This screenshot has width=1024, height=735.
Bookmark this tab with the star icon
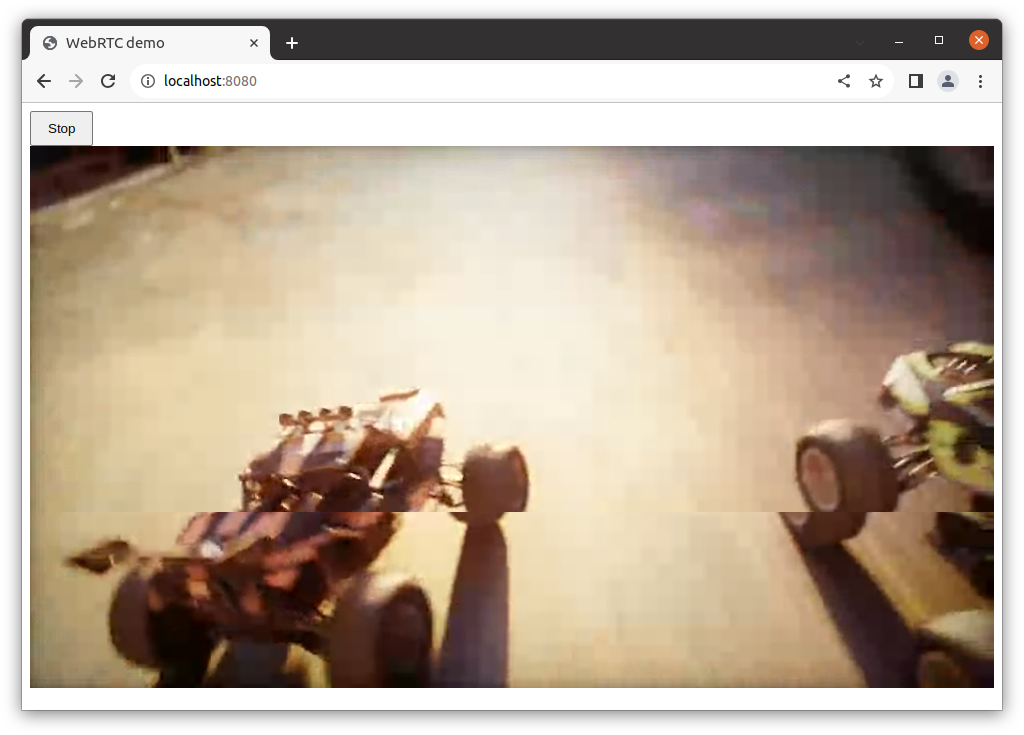876,81
